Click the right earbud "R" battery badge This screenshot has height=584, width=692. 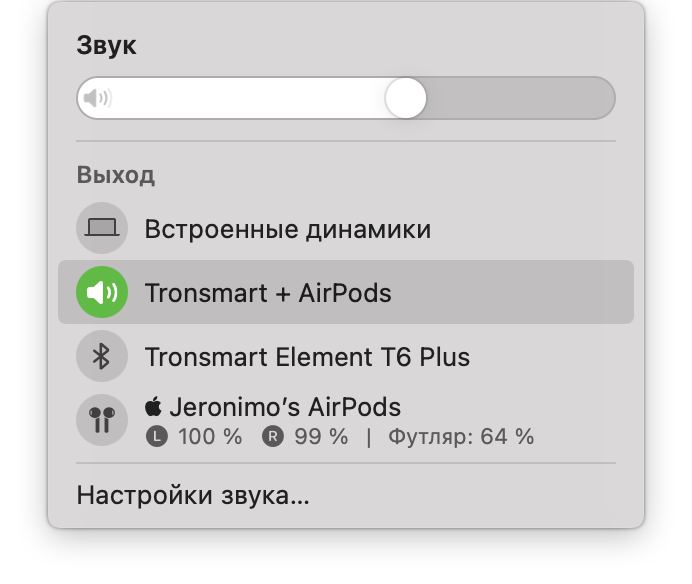pos(272,437)
